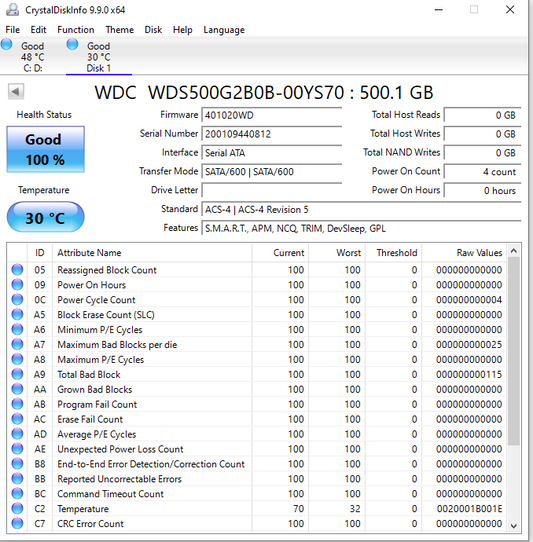Click the Raw Values column header

[464, 253]
